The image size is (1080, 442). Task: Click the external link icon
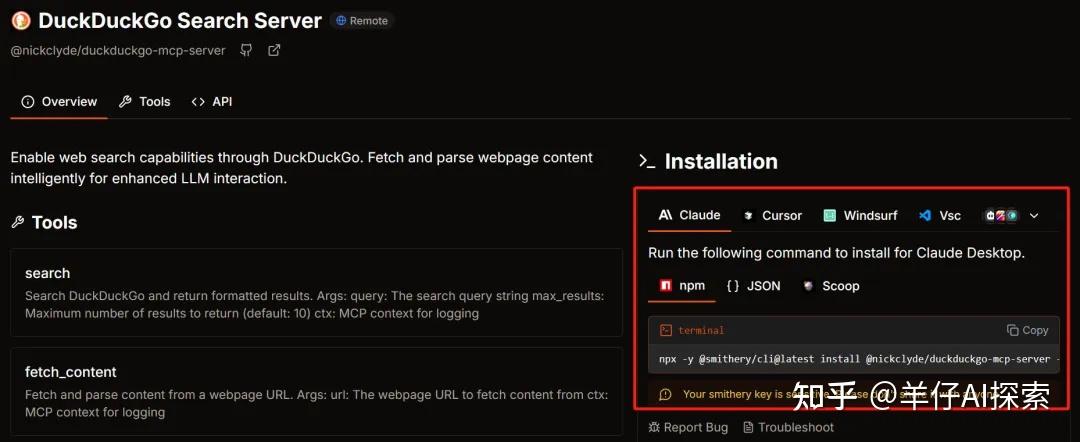[274, 50]
